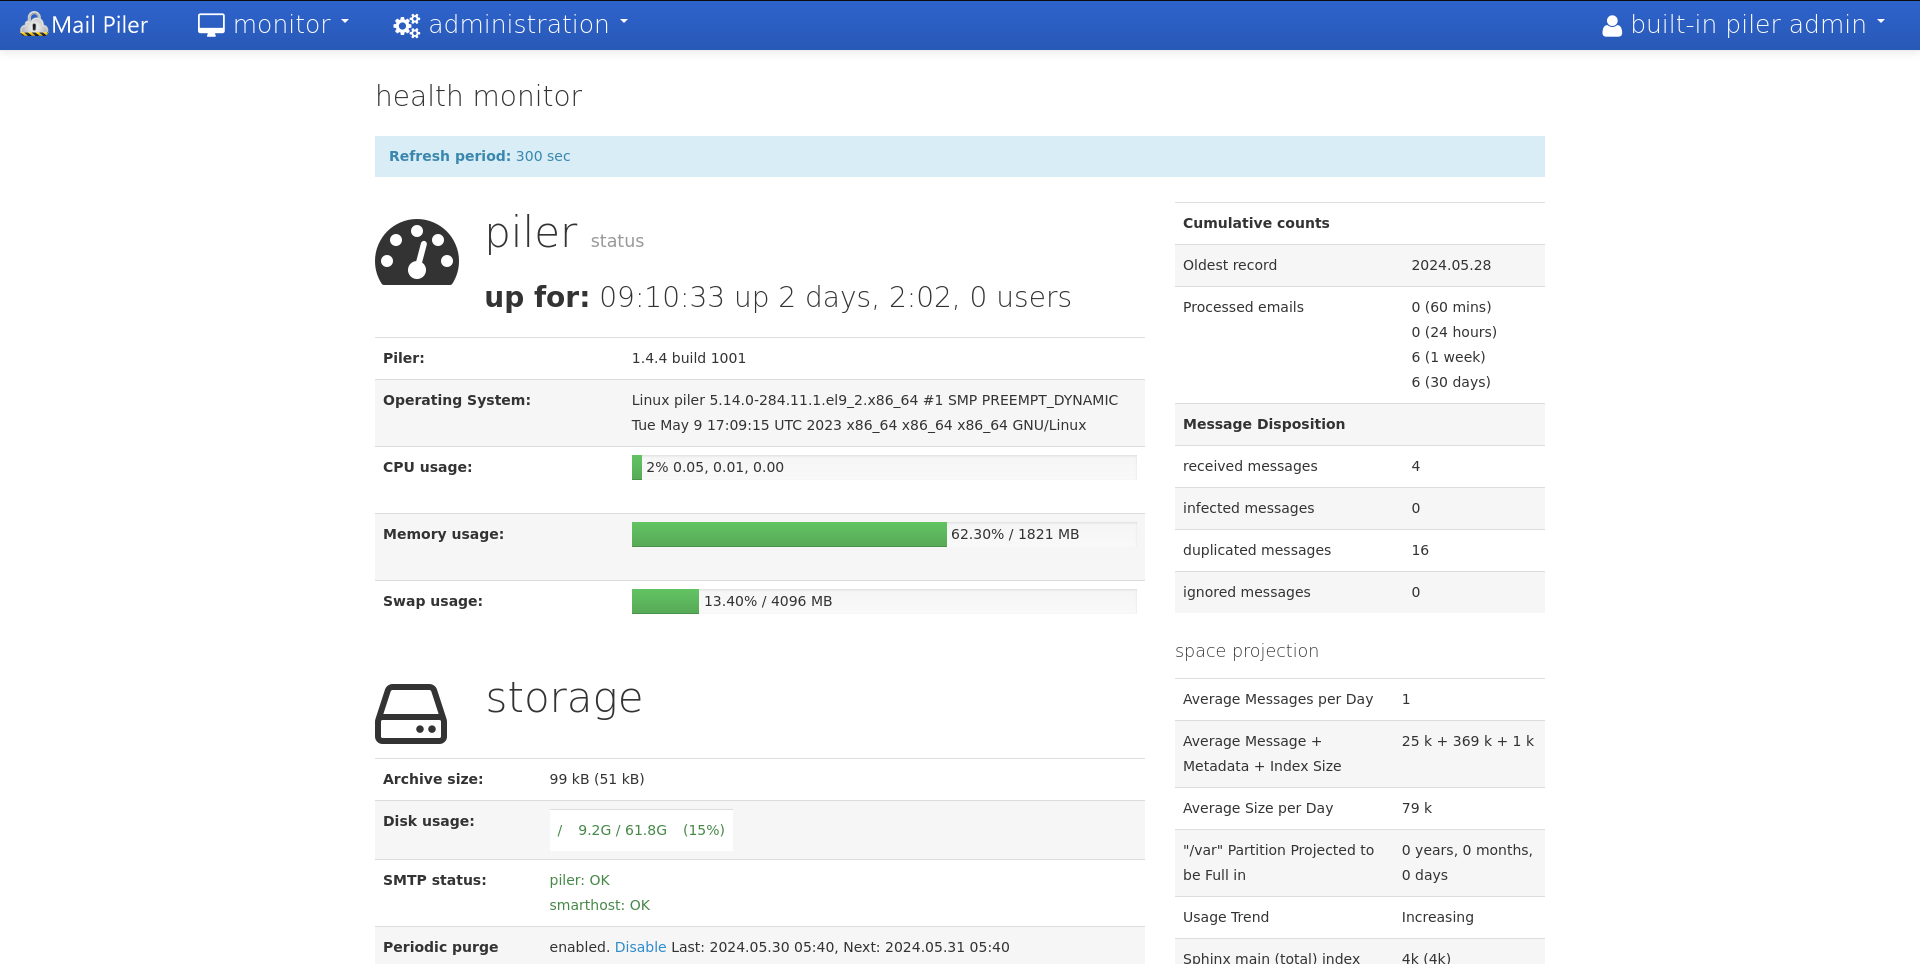Click the monitor screen icon in navbar
The height and width of the screenshot is (964, 1920).
pos(211,25)
